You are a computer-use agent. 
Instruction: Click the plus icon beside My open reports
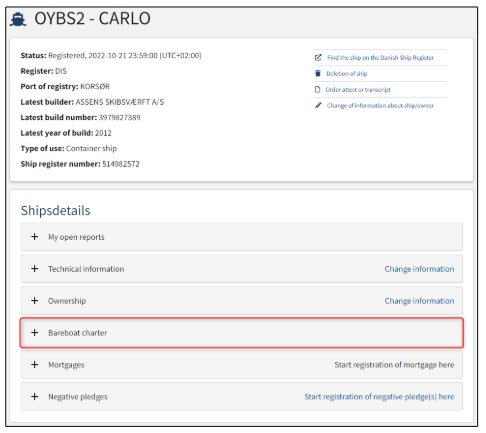(x=35, y=237)
